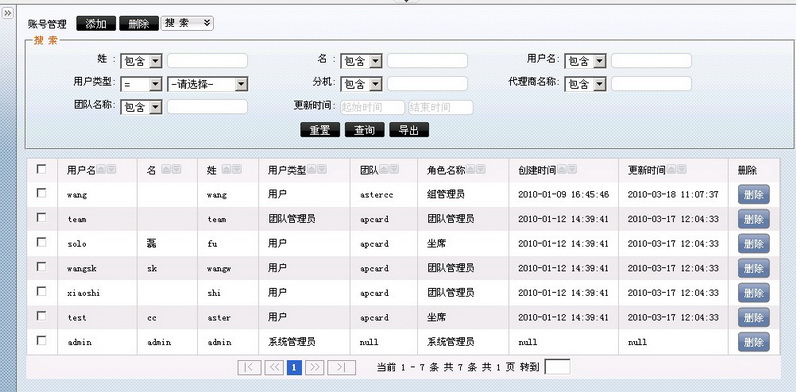The image size is (796, 392).
Task: Go to last page of results
Action: pos(341,367)
